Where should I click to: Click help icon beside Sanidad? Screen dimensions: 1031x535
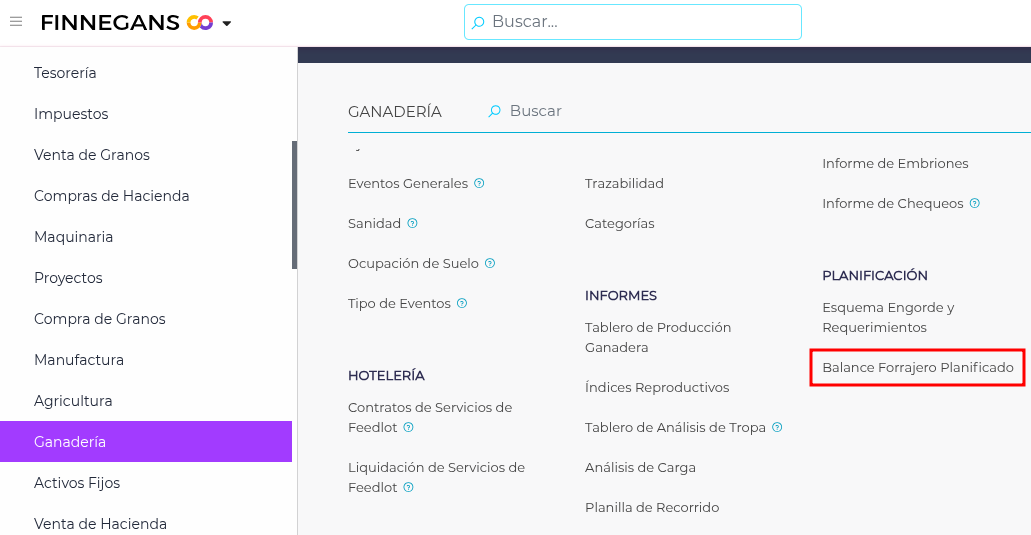(413, 223)
